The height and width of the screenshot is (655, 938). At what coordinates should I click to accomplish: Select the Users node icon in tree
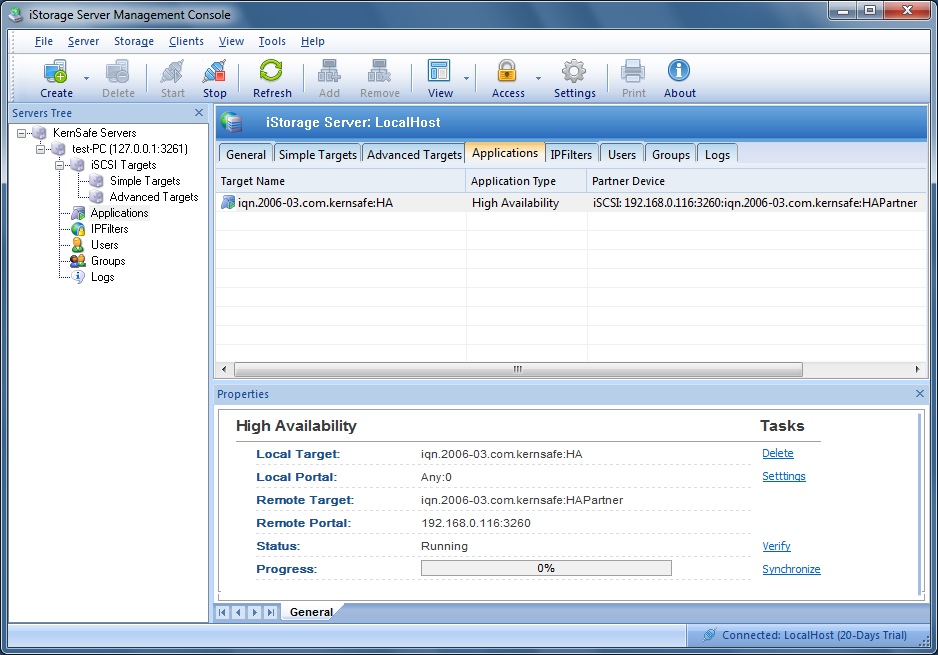pyautogui.click(x=78, y=245)
